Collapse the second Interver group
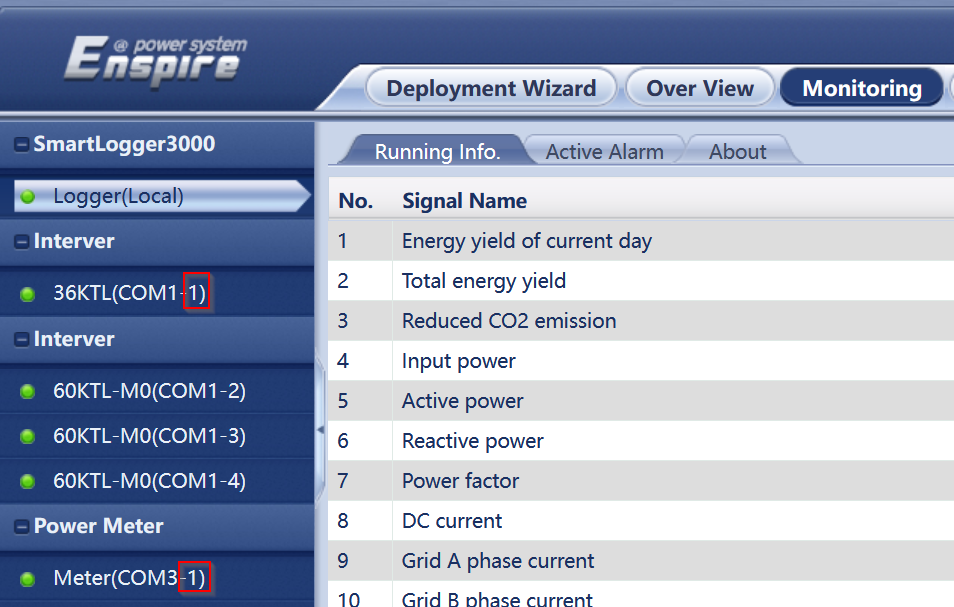The image size is (954, 607). coord(21,340)
